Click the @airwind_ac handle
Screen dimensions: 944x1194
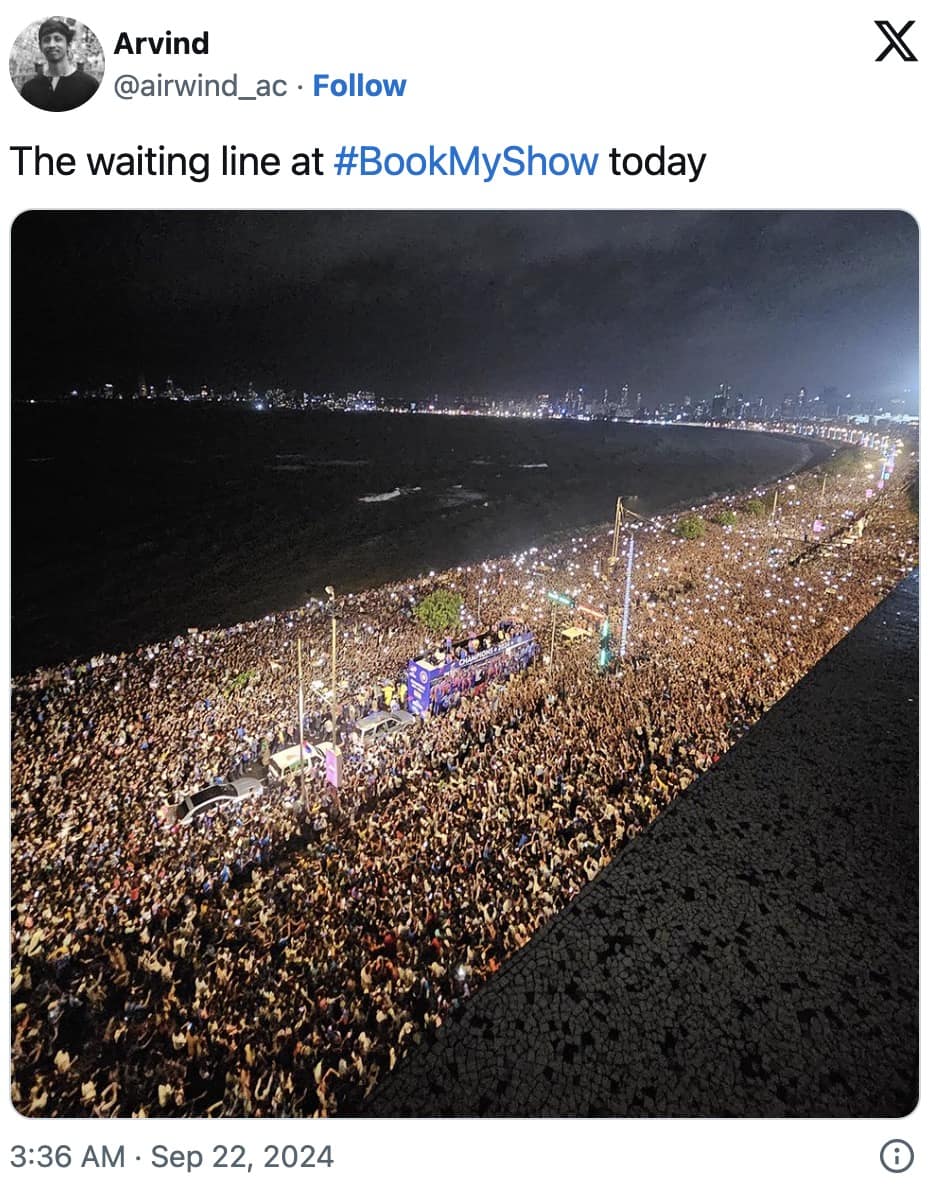(200, 86)
